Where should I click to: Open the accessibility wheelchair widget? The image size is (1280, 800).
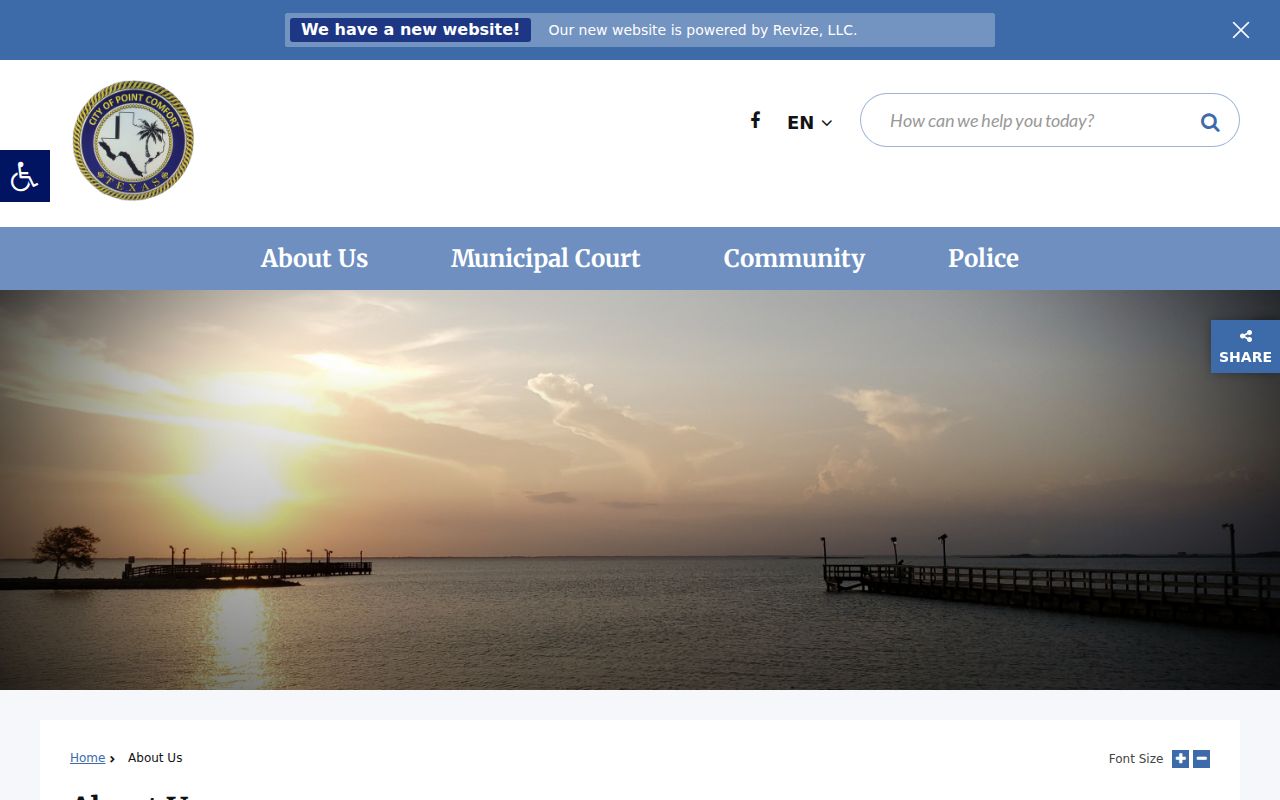tap(24, 176)
